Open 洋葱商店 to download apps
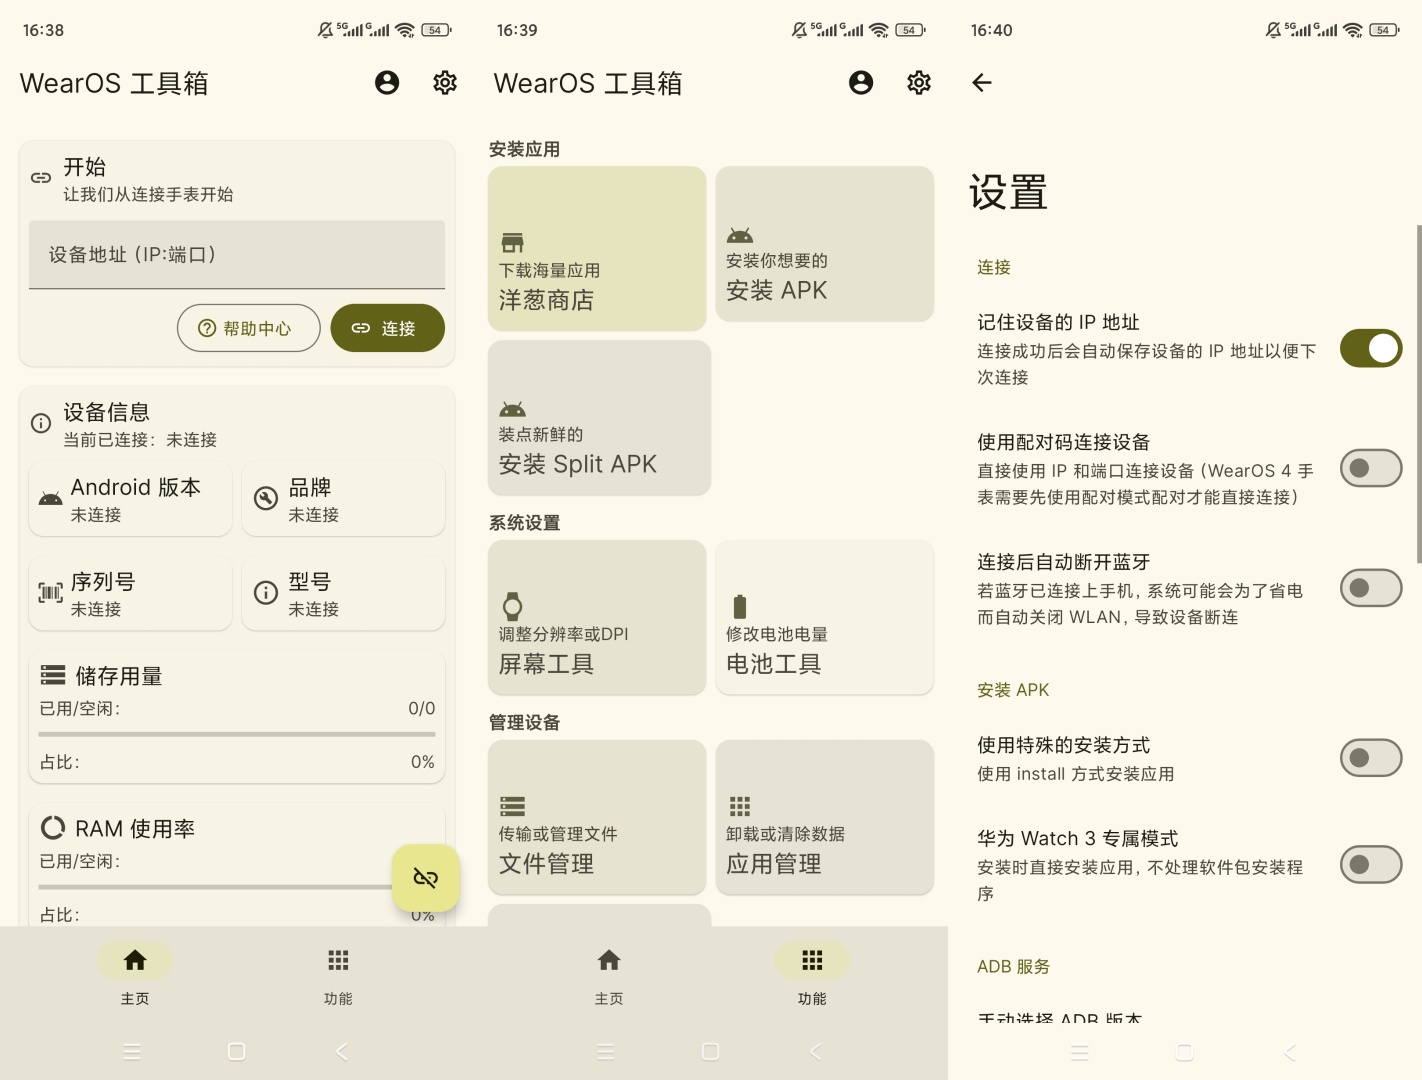 tap(596, 248)
